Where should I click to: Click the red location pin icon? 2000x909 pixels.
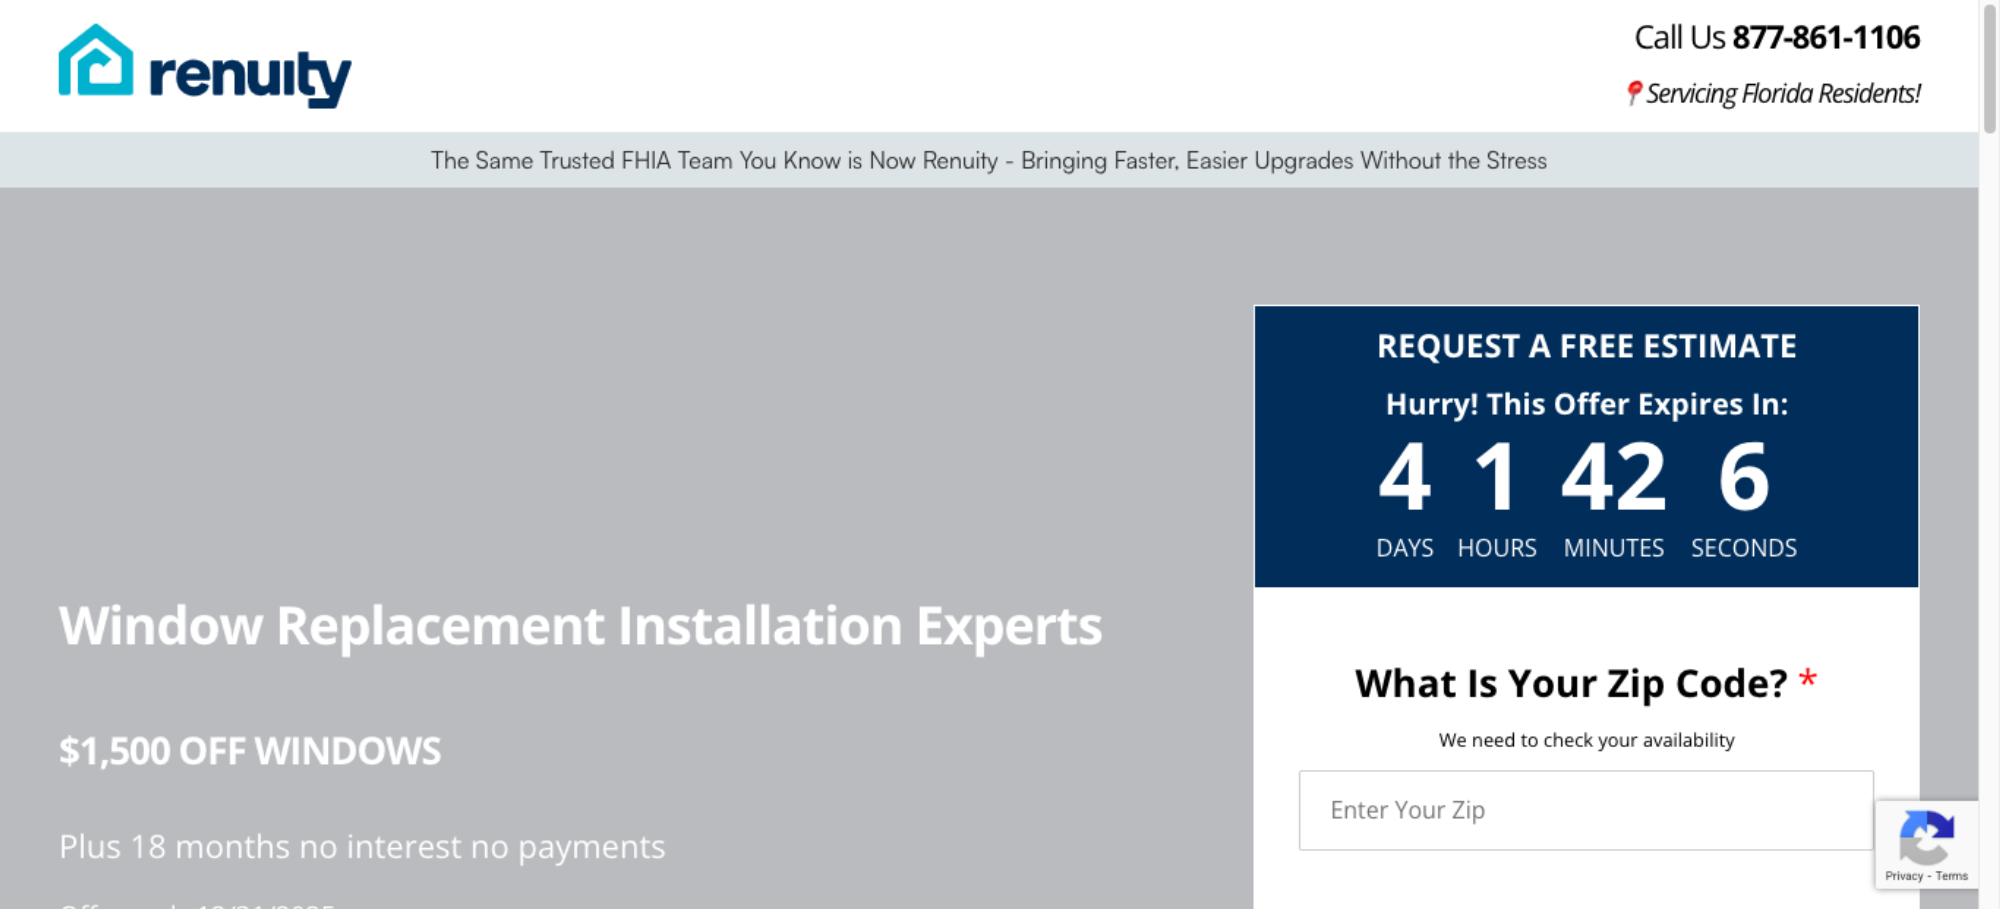tap(1633, 93)
